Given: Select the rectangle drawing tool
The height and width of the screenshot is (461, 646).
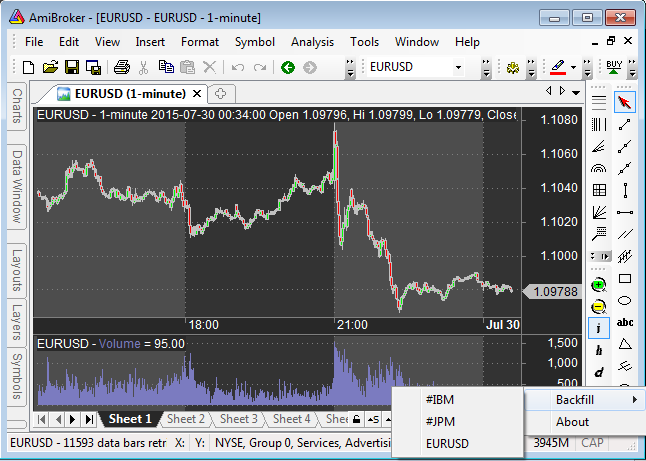Looking at the screenshot, I should coord(625,279).
